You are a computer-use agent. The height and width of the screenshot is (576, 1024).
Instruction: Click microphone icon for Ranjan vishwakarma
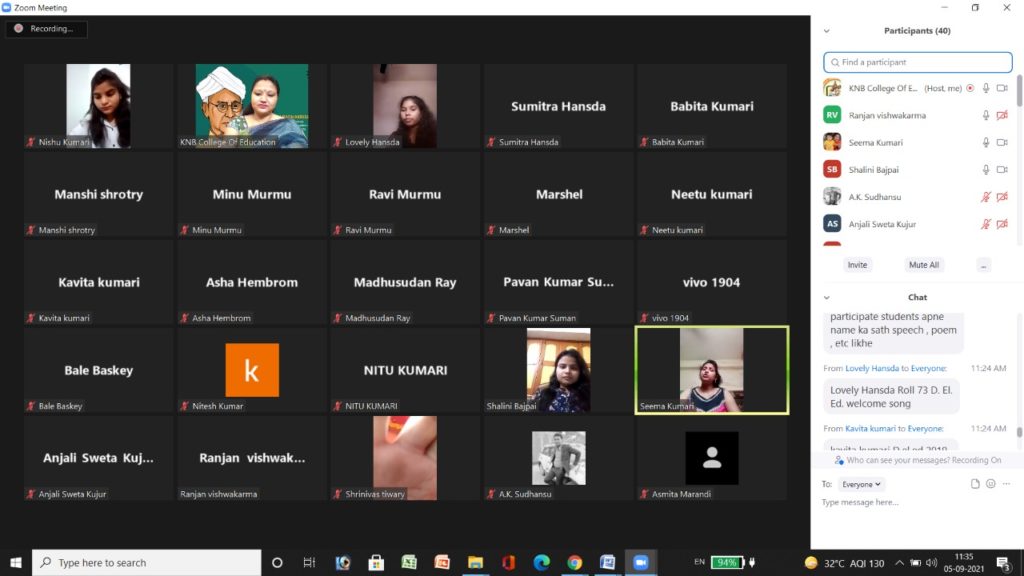click(x=986, y=115)
